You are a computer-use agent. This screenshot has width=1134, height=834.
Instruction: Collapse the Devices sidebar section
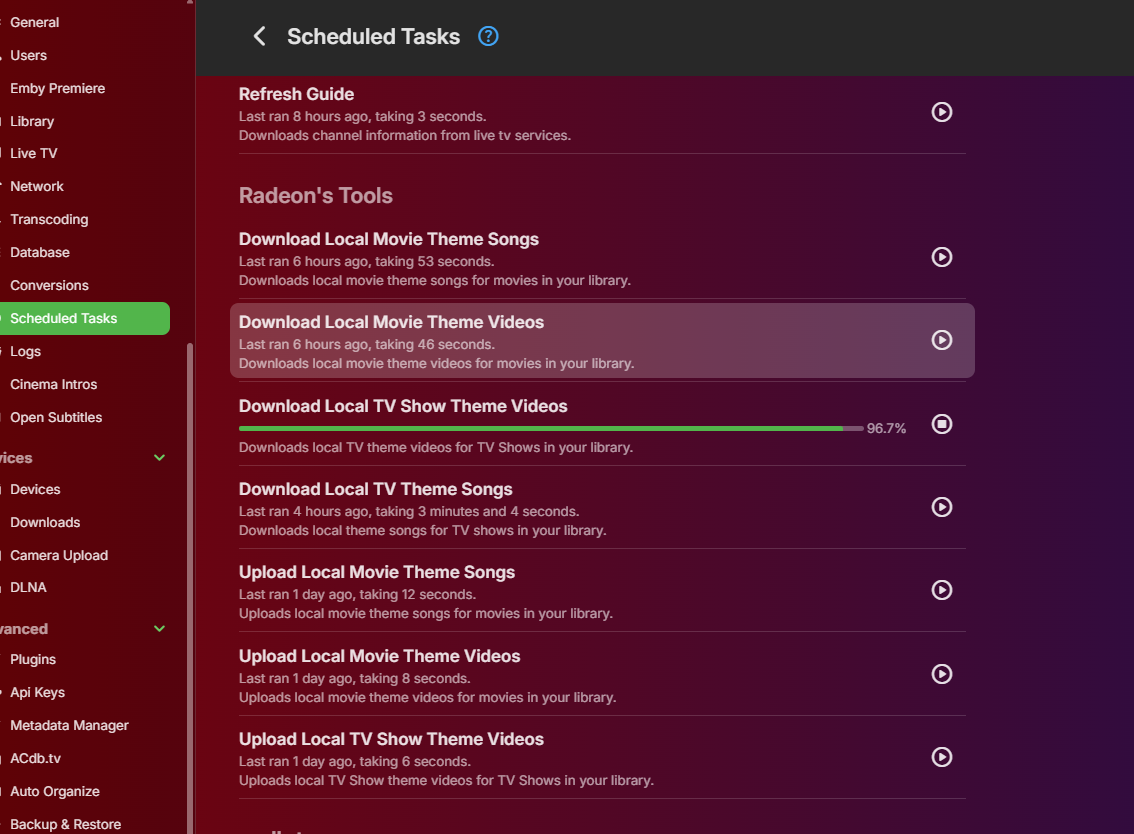tap(159, 458)
